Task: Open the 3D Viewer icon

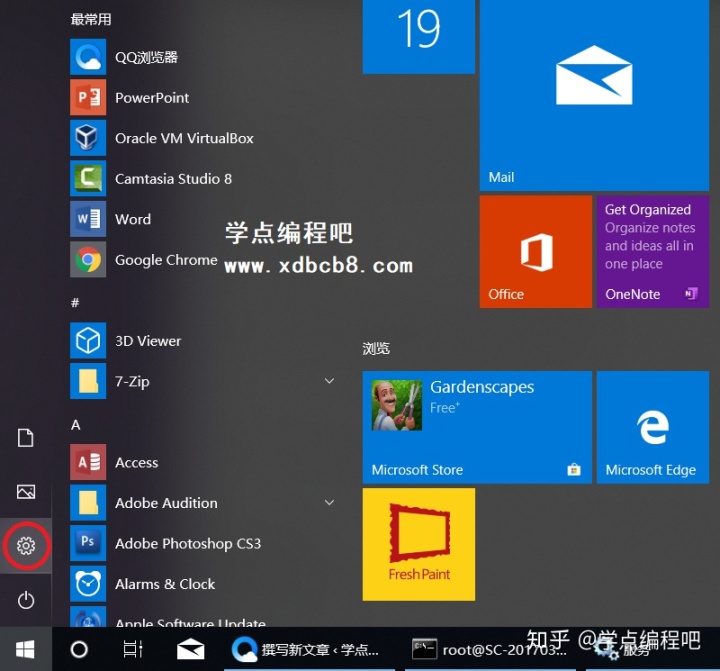Action: (x=88, y=340)
